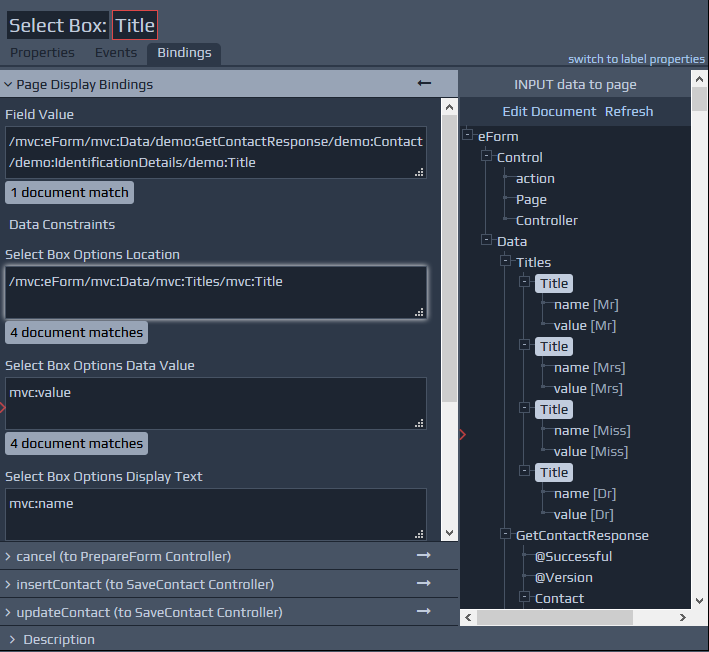The width and height of the screenshot is (709, 652).
Task: Collapse the Titles tree node
Action: click(x=506, y=260)
